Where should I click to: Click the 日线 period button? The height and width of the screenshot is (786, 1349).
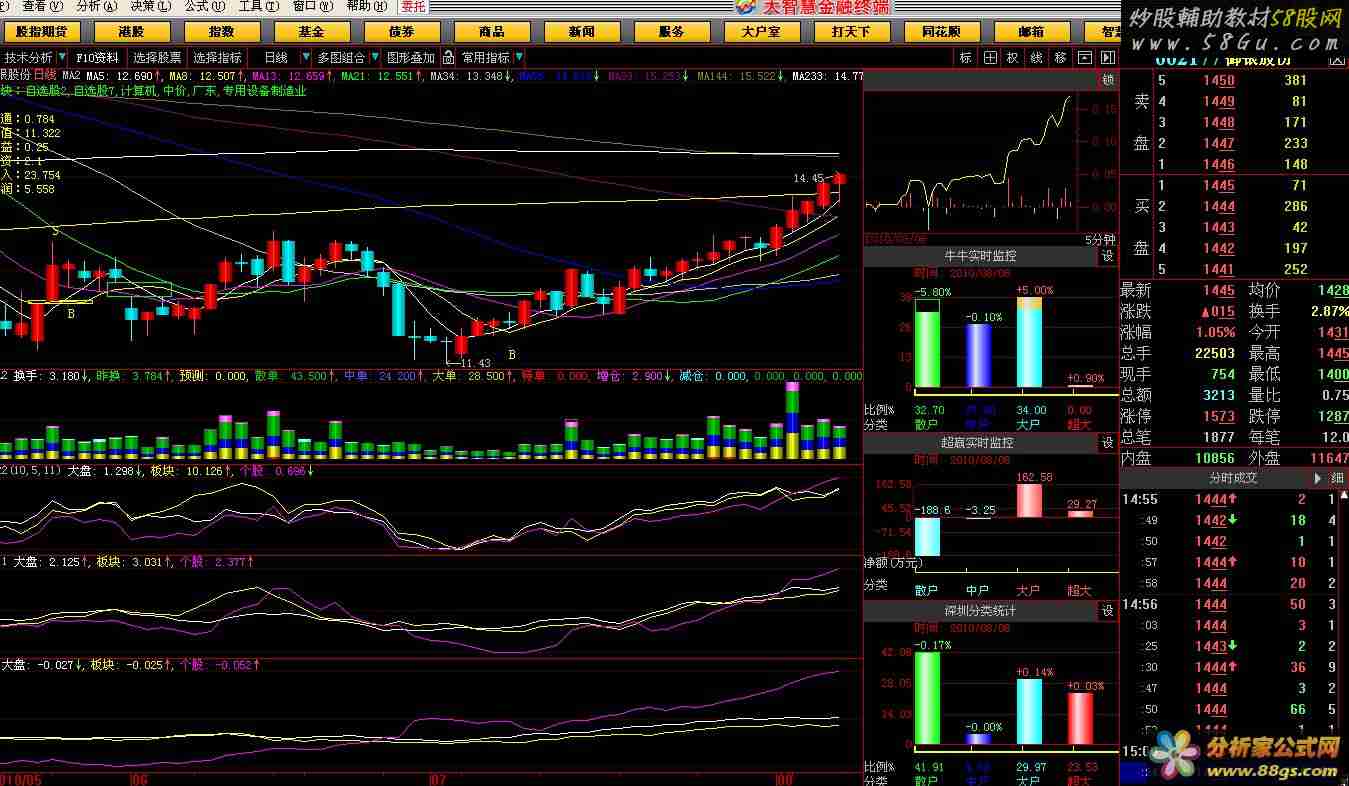click(276, 58)
